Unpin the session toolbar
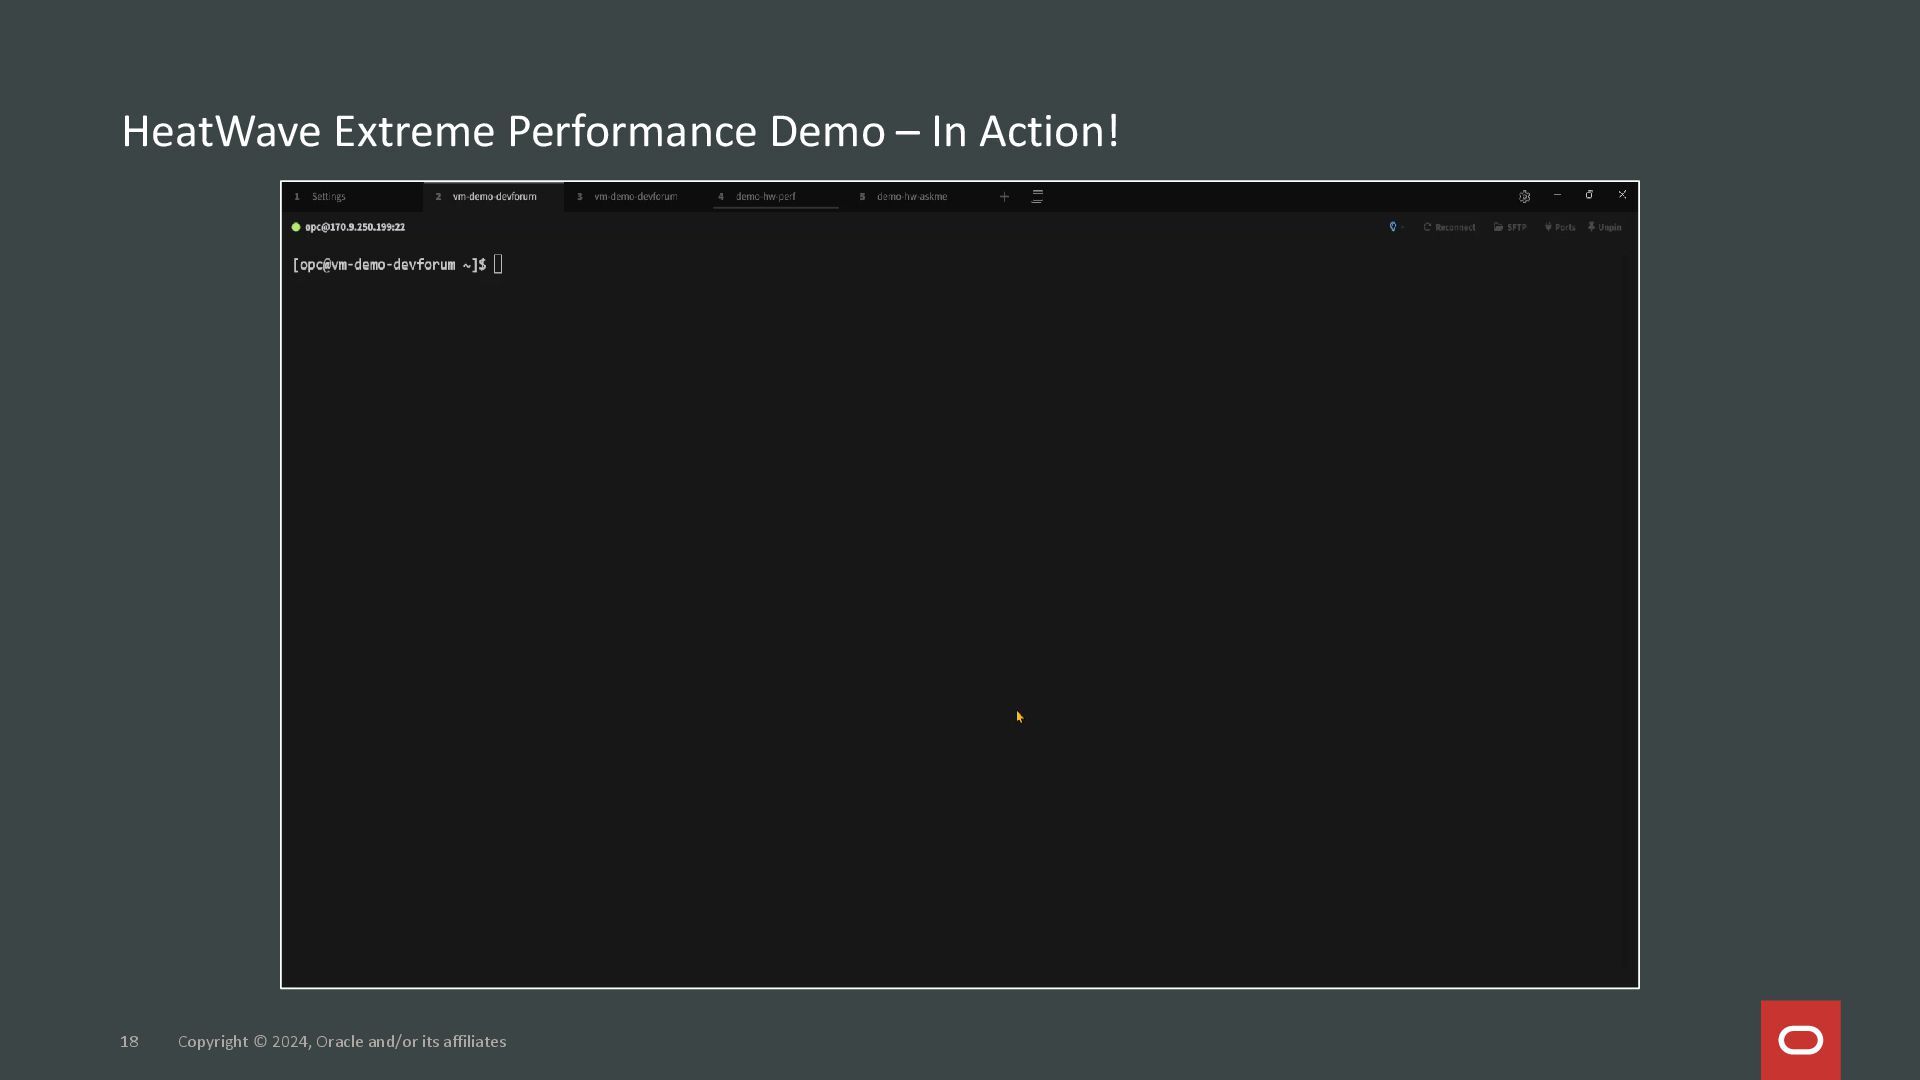The height and width of the screenshot is (1080, 1920). 1605,227
